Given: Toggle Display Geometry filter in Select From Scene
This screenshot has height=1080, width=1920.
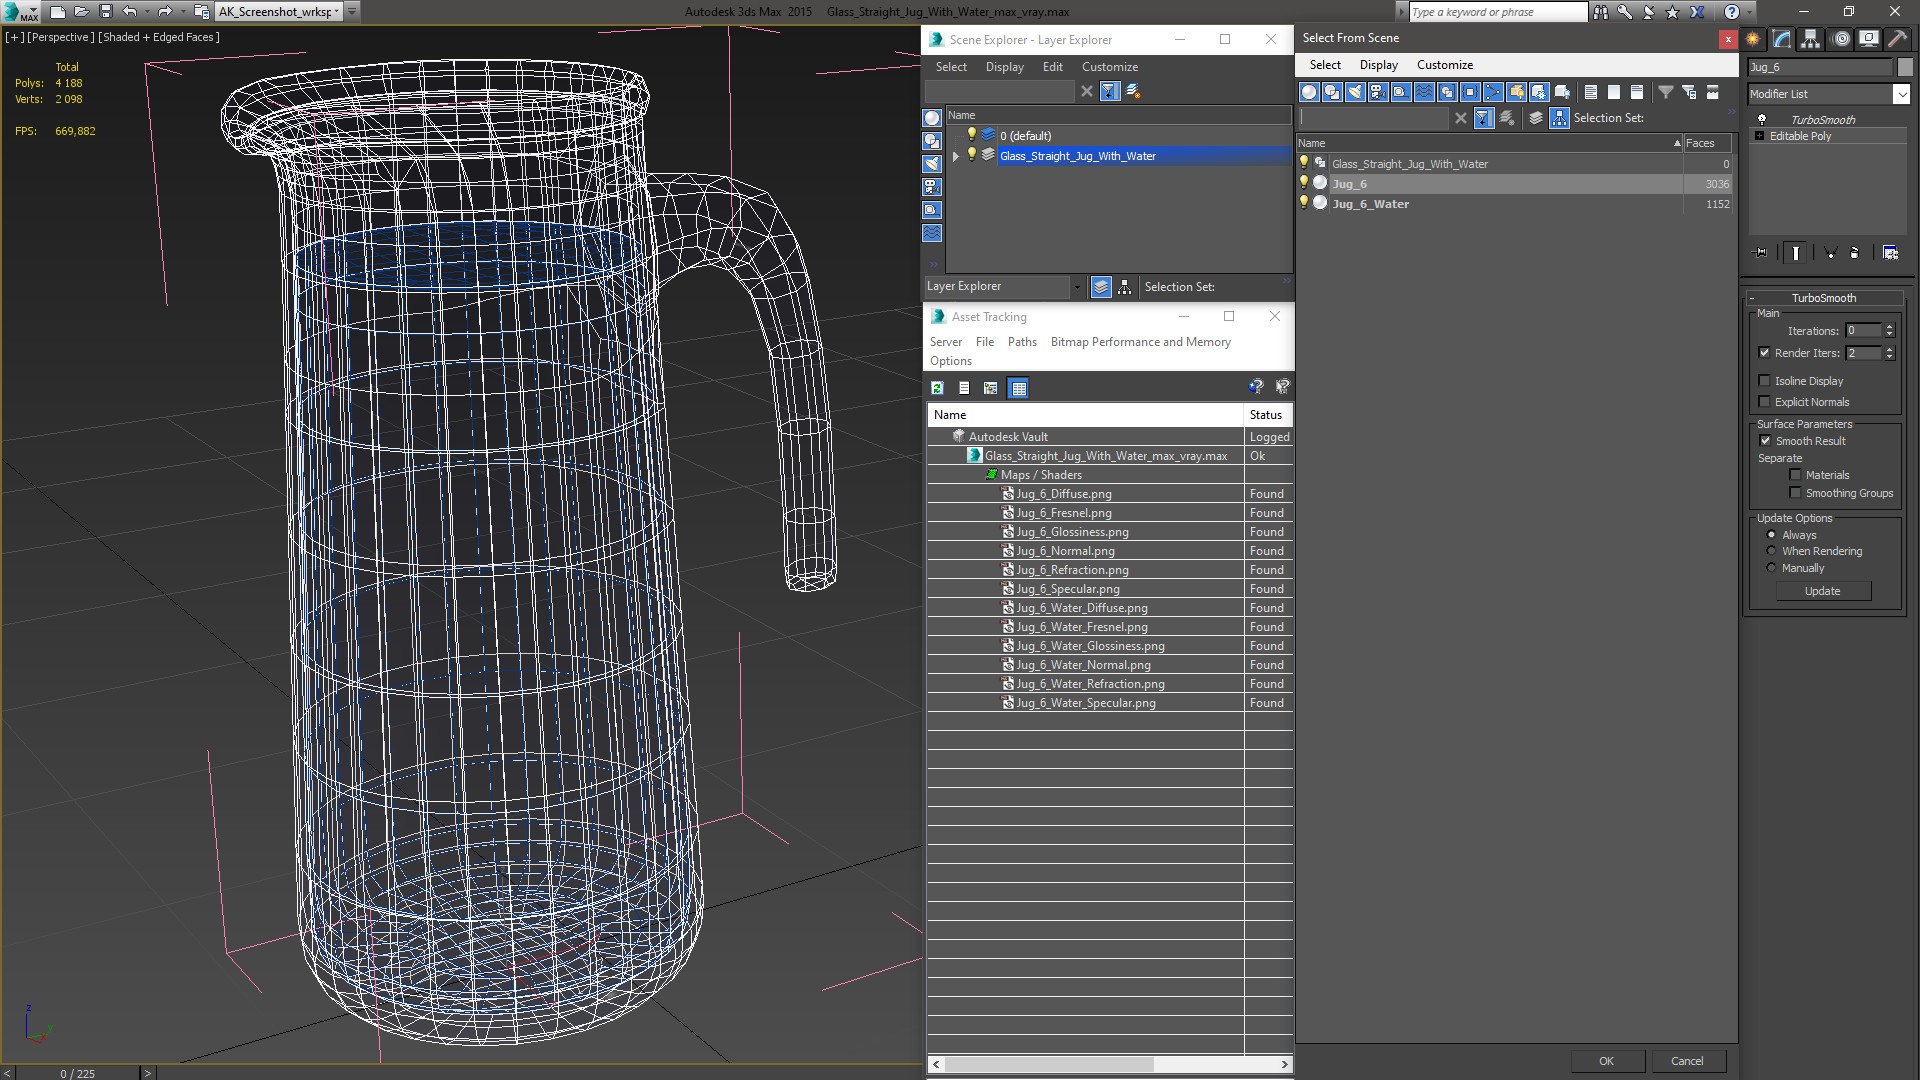Looking at the screenshot, I should click(1309, 92).
